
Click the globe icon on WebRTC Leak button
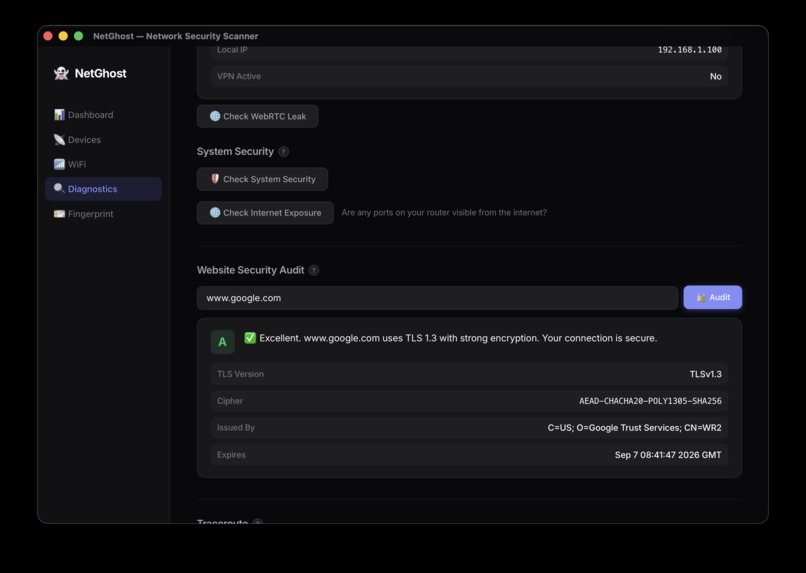(215, 116)
